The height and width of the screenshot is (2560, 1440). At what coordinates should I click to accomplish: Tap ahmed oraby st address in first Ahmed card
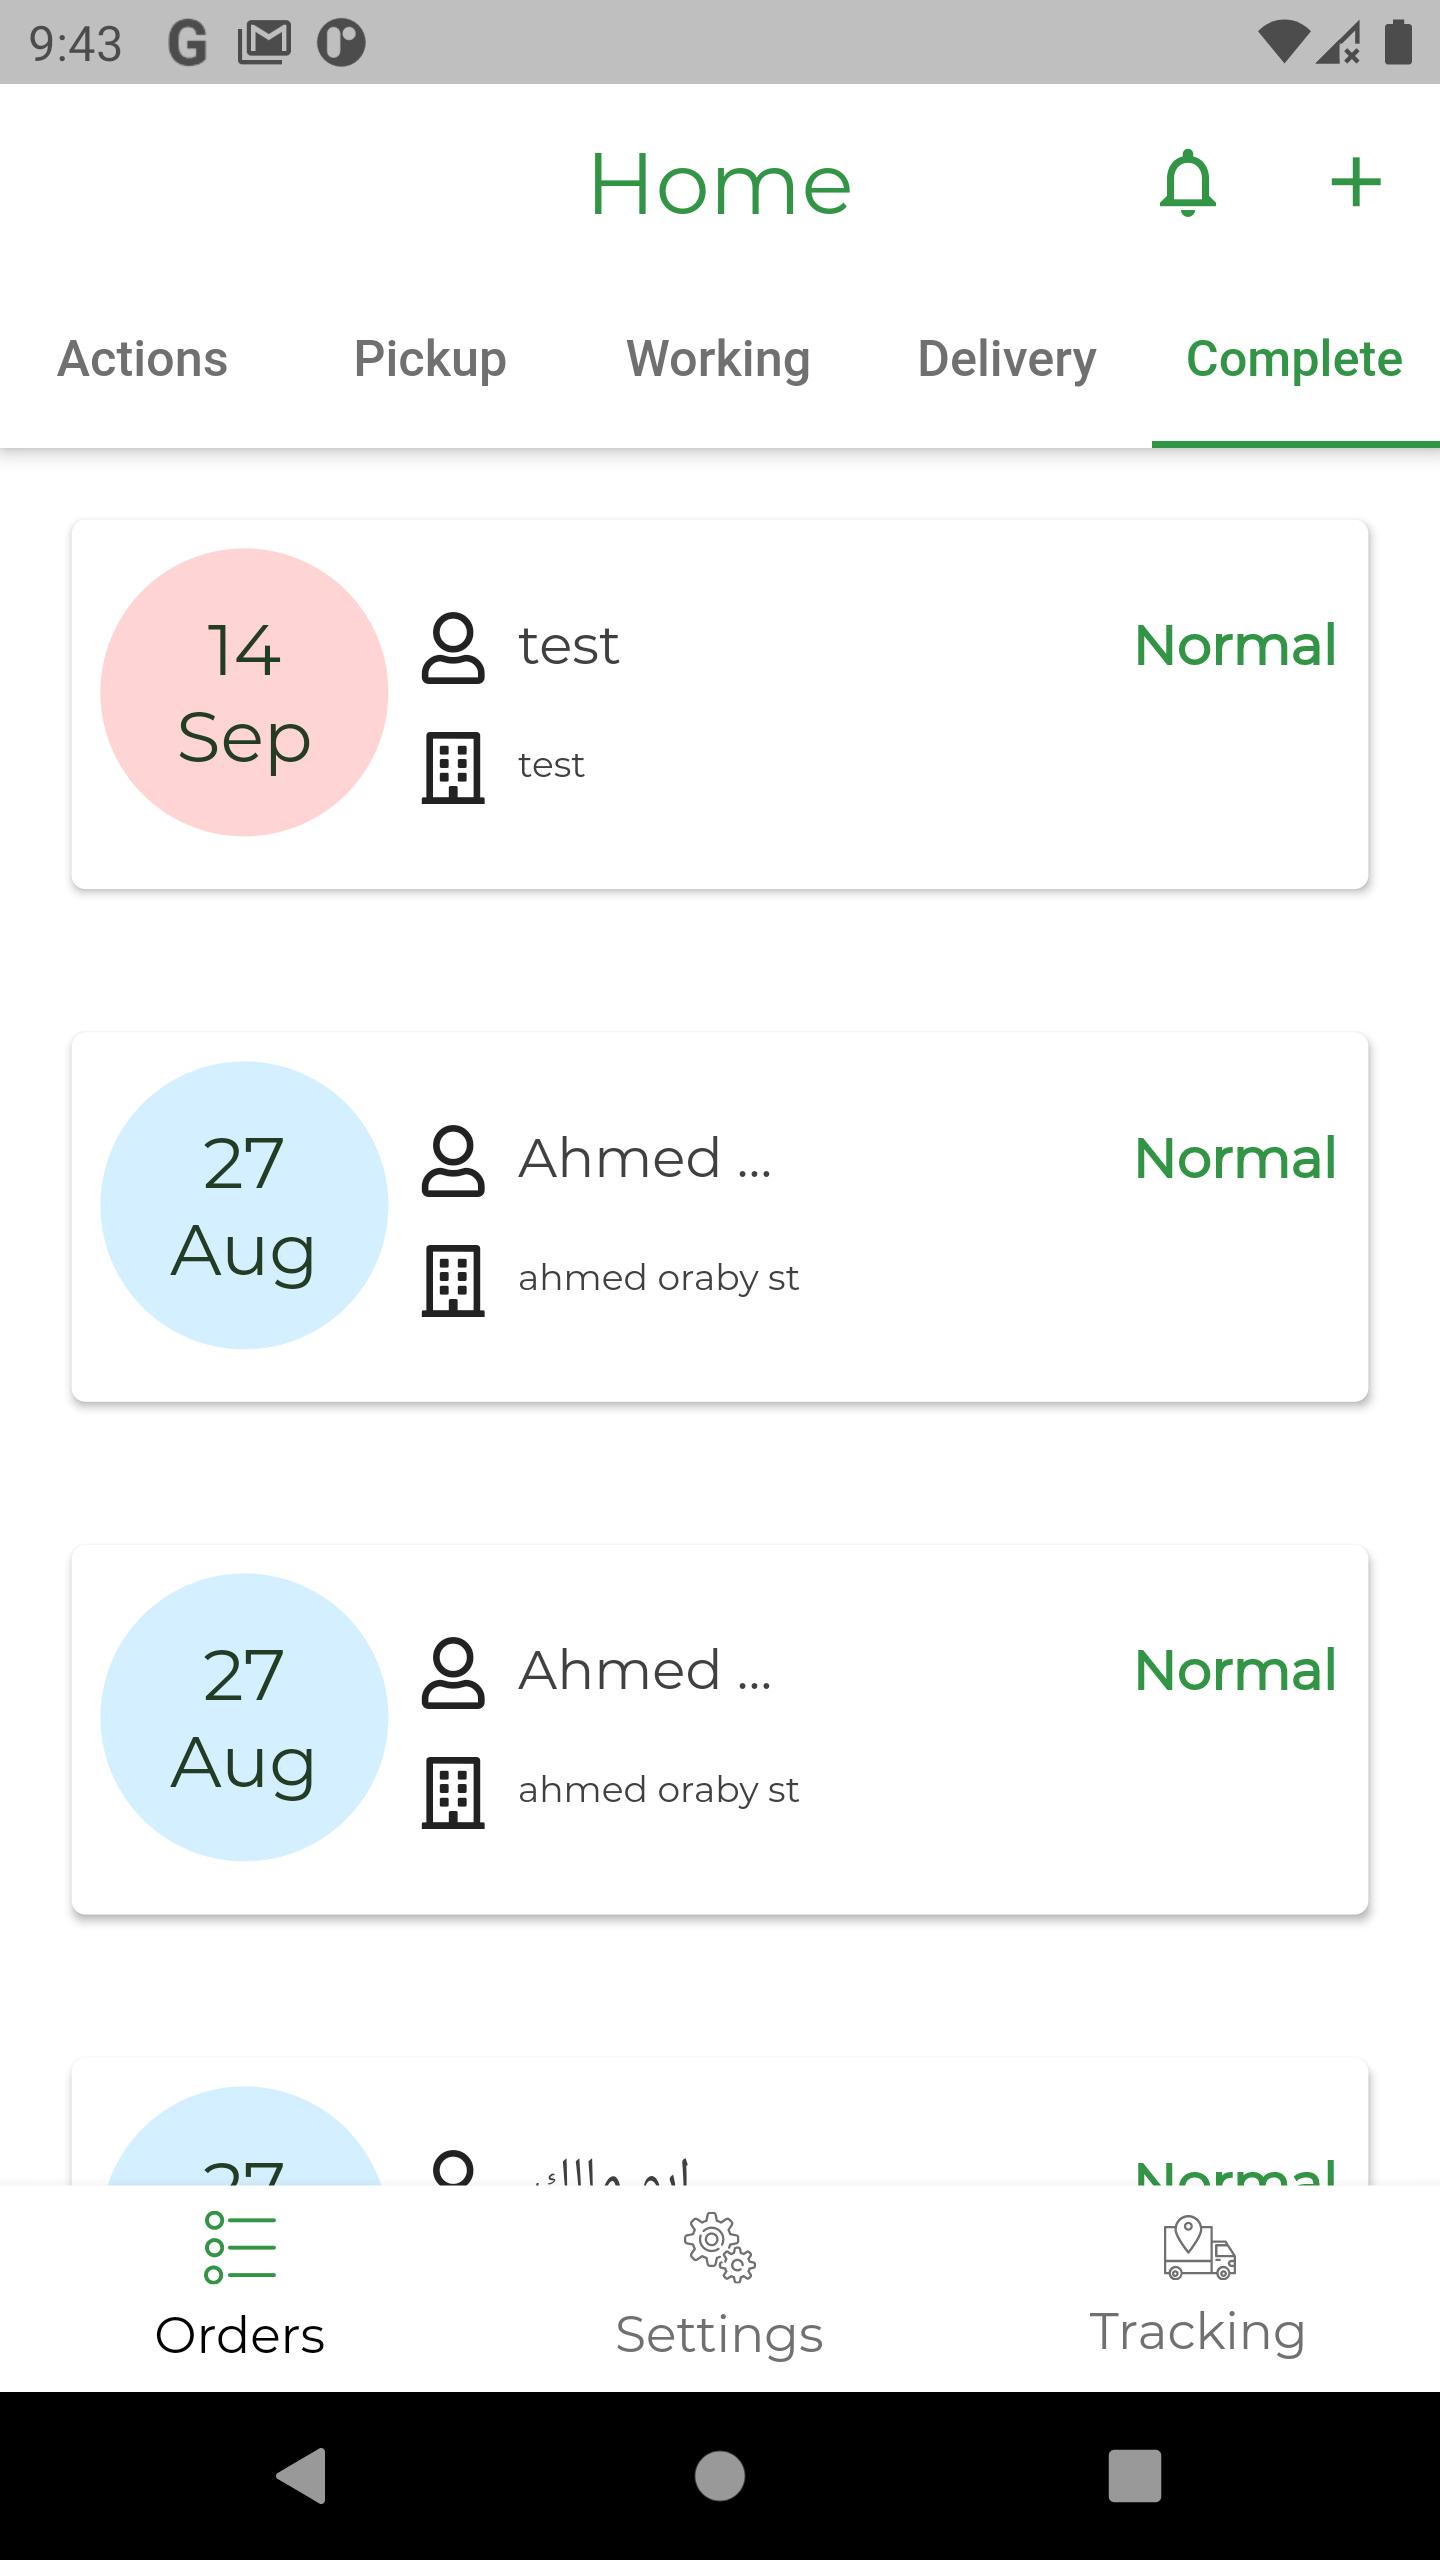pos(658,1278)
